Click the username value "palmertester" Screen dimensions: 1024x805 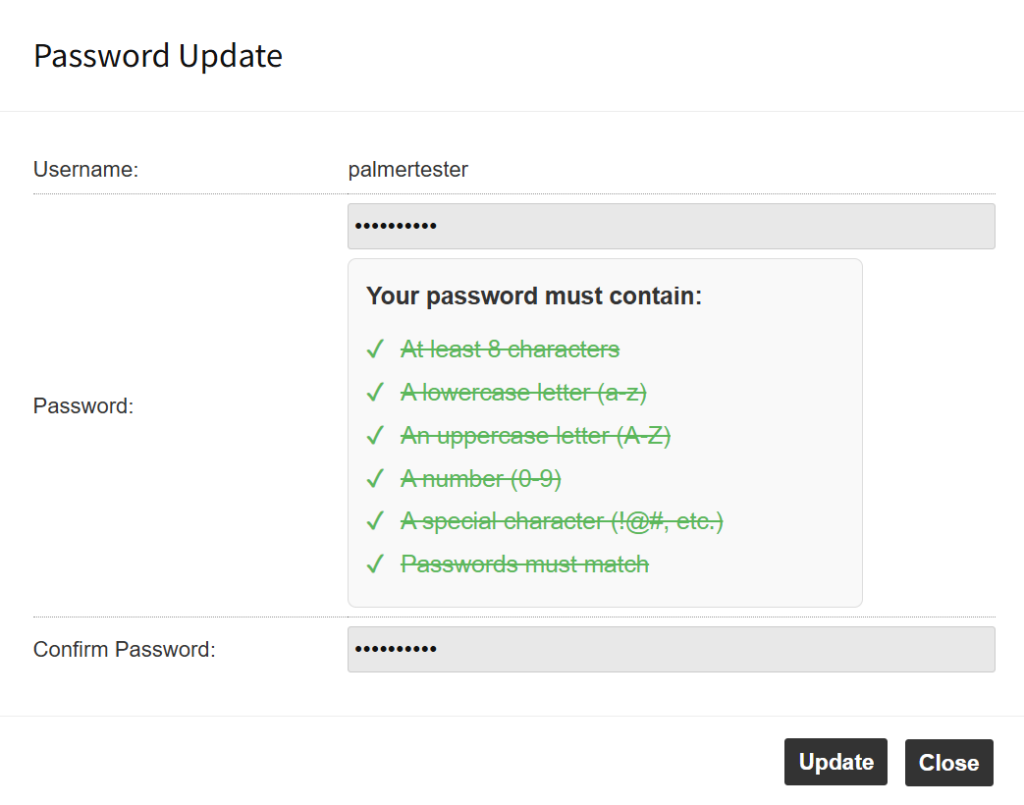click(408, 170)
